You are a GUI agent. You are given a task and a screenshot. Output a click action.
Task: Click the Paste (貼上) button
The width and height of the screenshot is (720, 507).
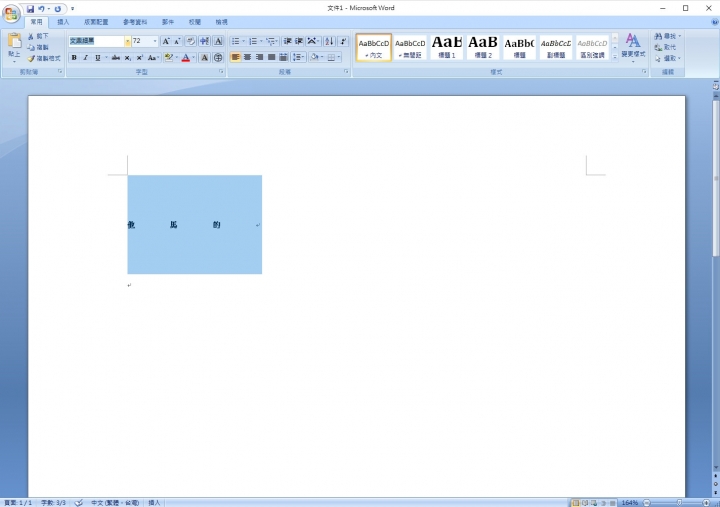point(14,47)
